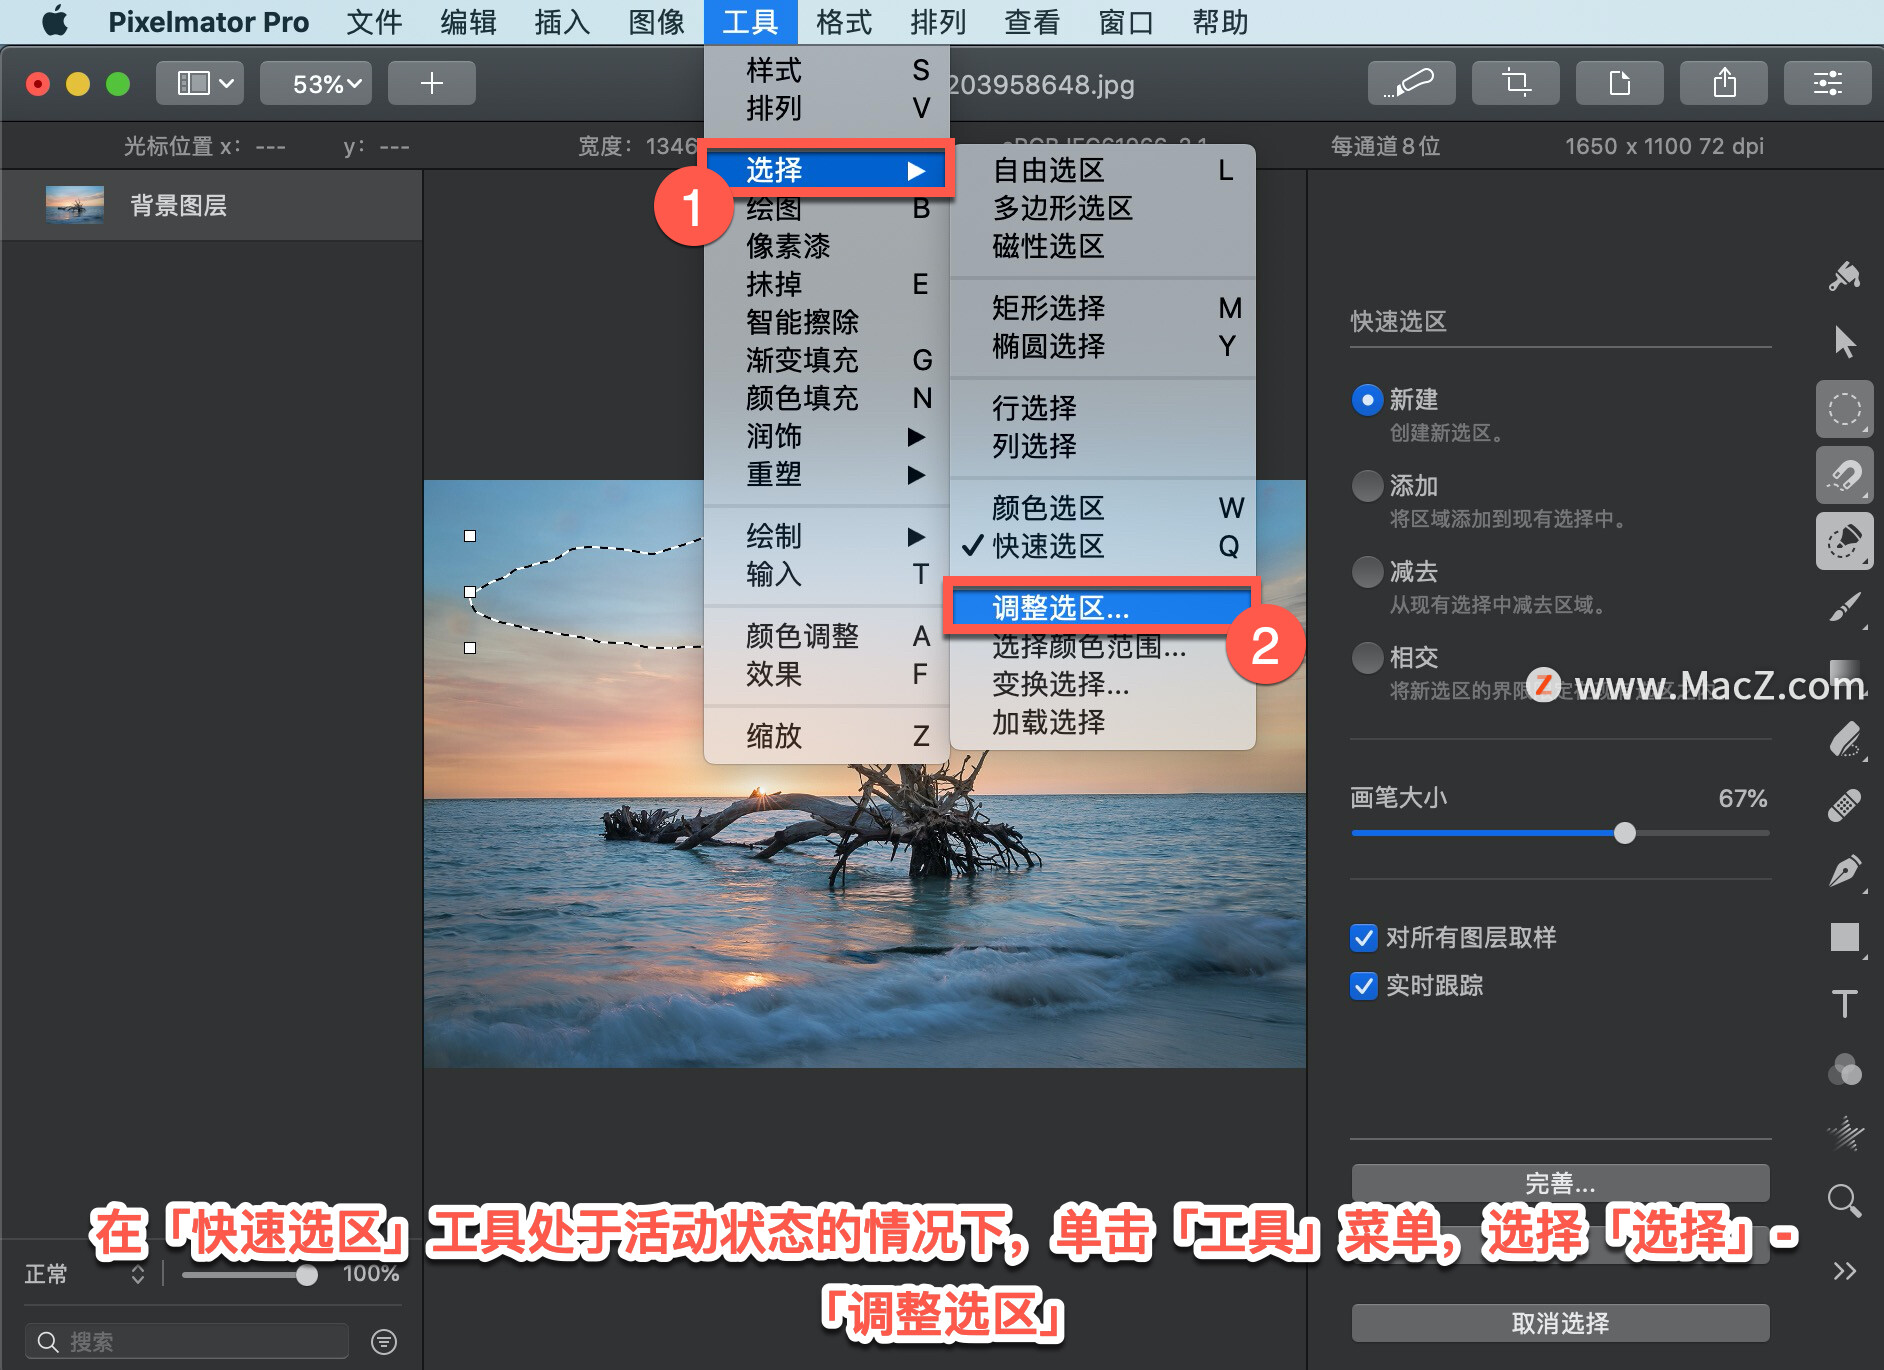Screen dimensions: 1884x1370
Task: Expand the 选择 submenu item
Action: click(826, 170)
